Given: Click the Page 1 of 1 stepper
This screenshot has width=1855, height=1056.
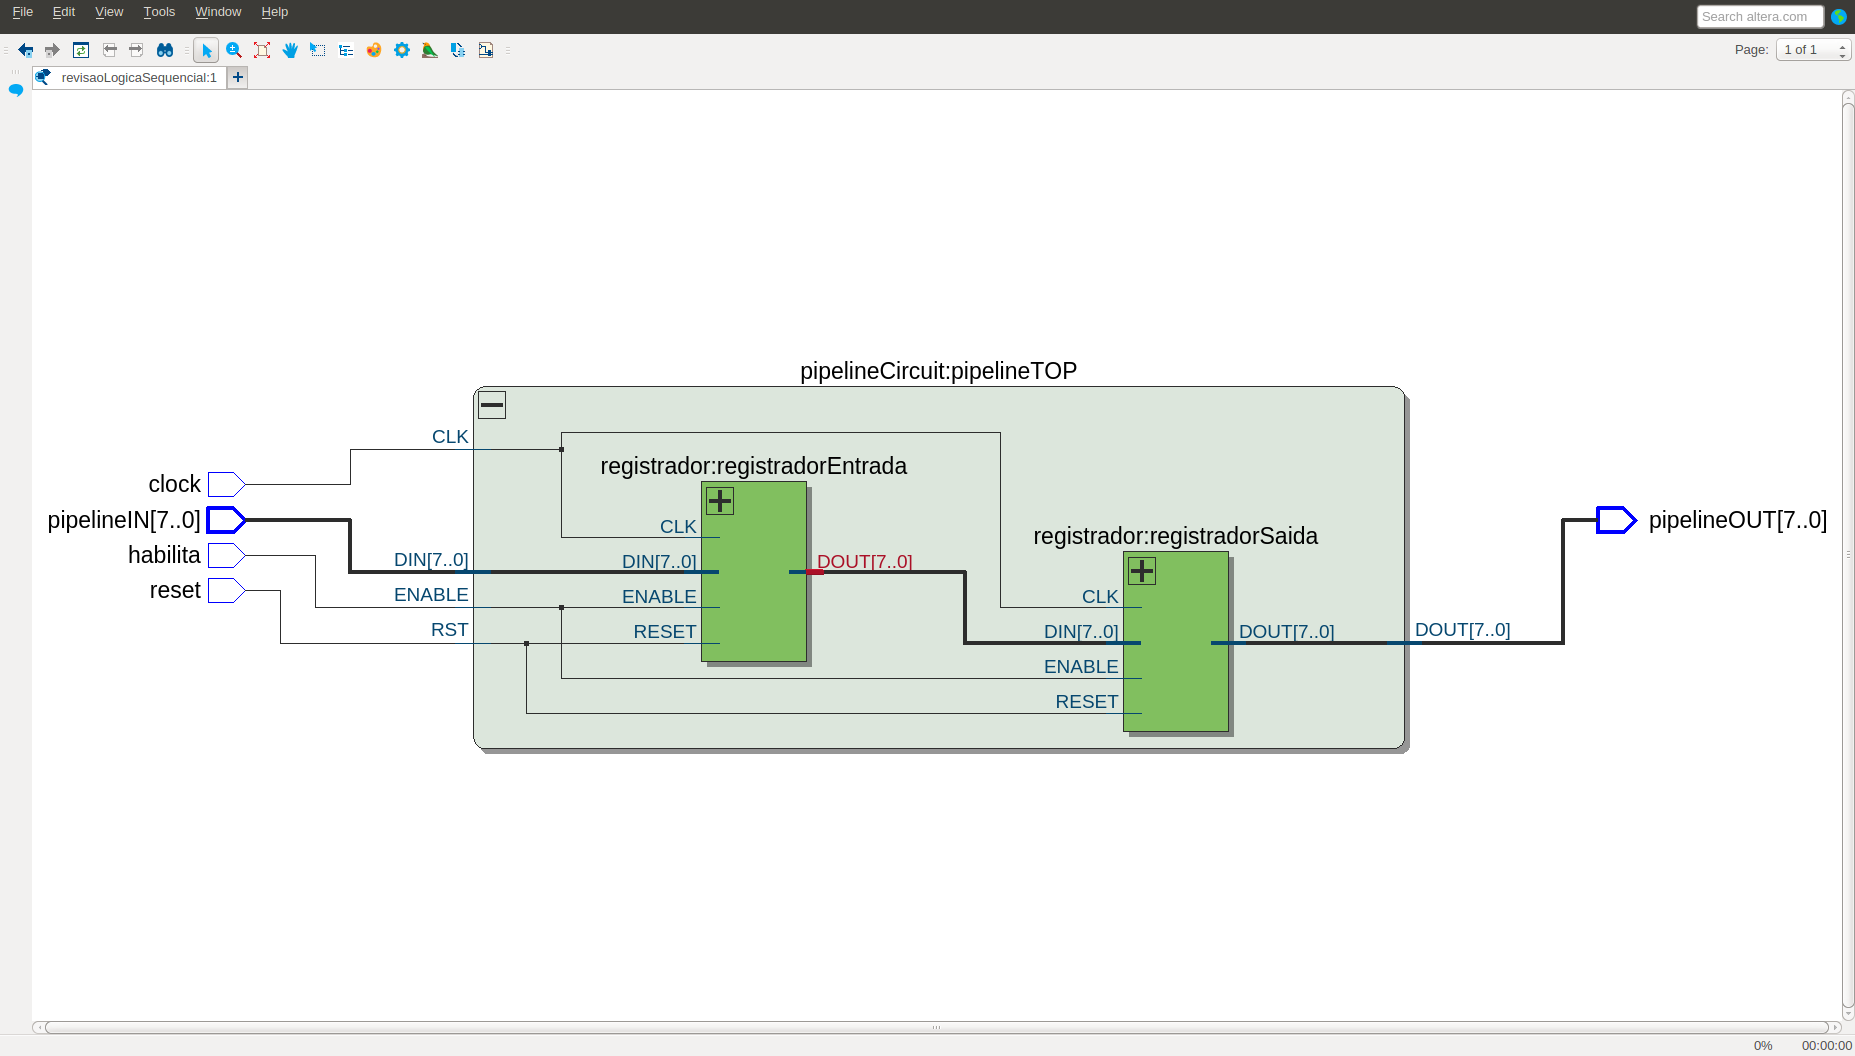Looking at the screenshot, I should (x=1813, y=50).
